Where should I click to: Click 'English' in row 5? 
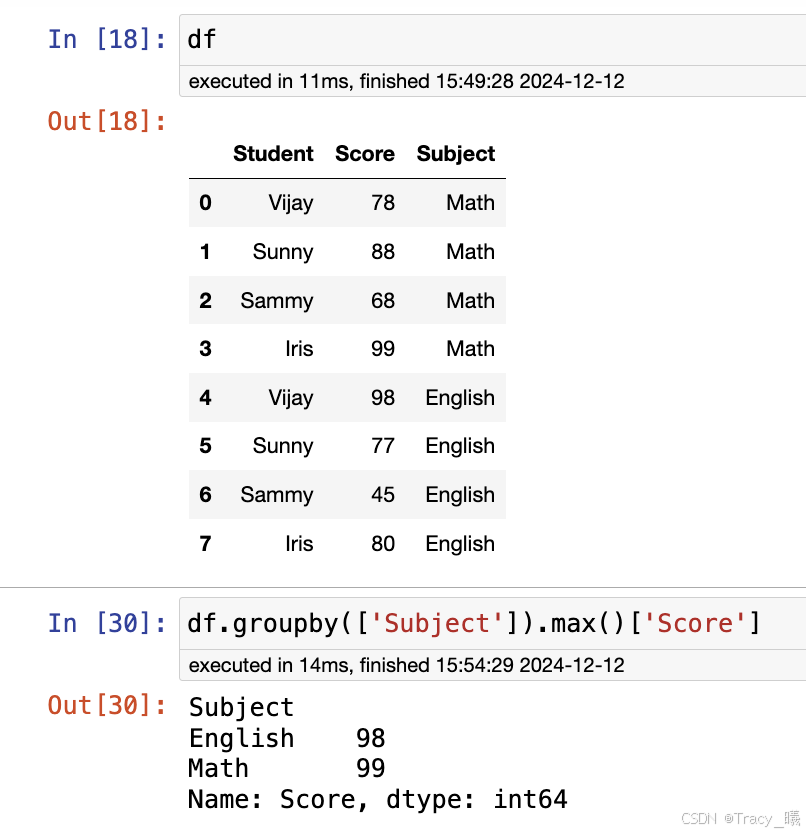460,446
